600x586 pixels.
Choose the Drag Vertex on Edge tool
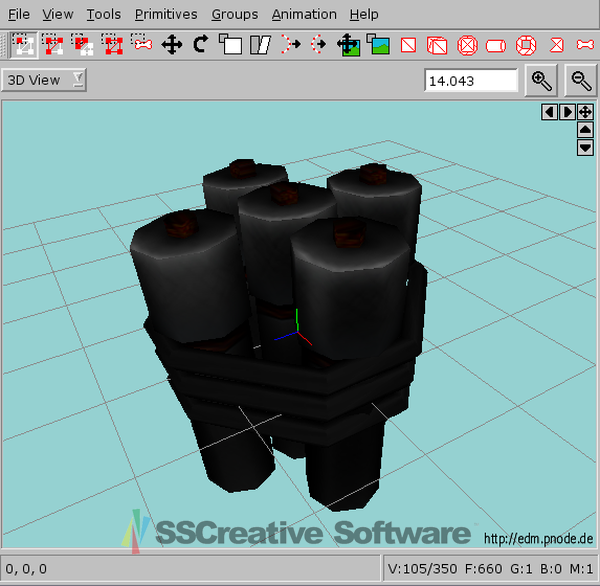[319, 45]
